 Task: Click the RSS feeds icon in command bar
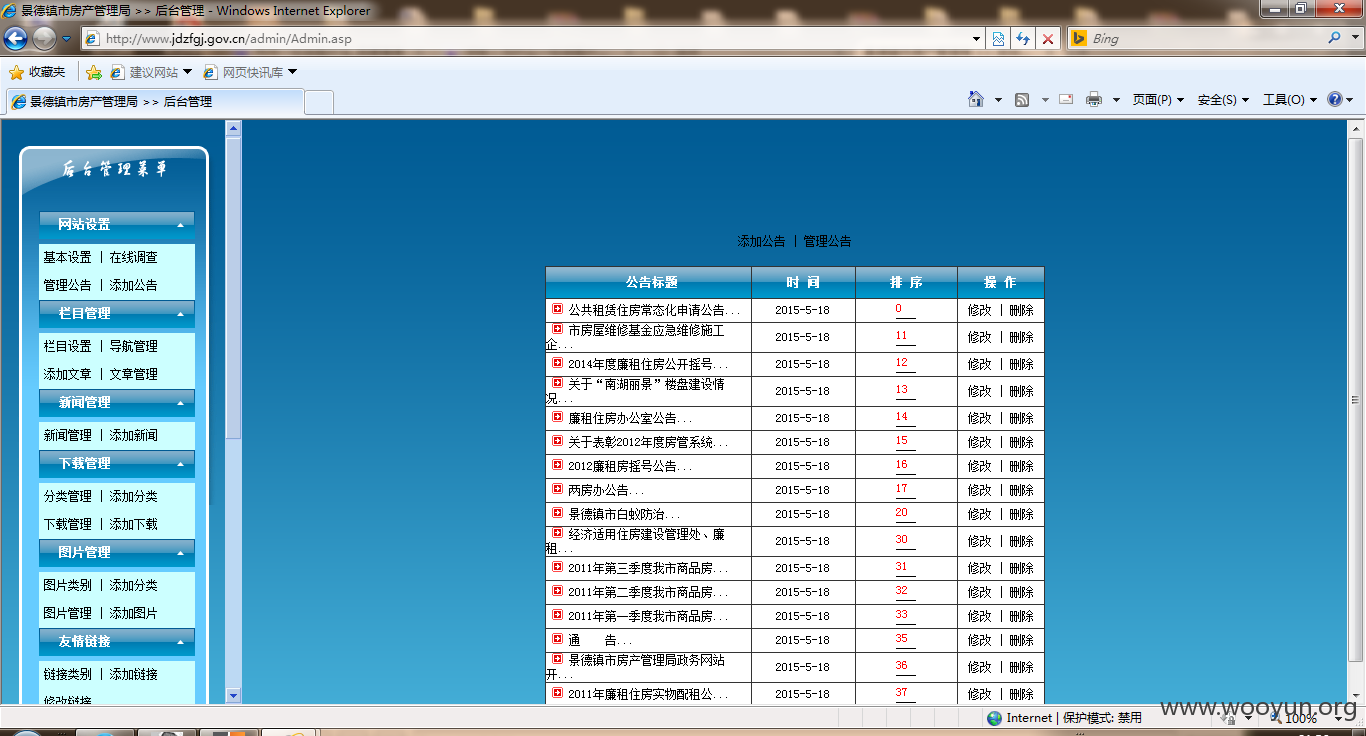pyautogui.click(x=1022, y=100)
